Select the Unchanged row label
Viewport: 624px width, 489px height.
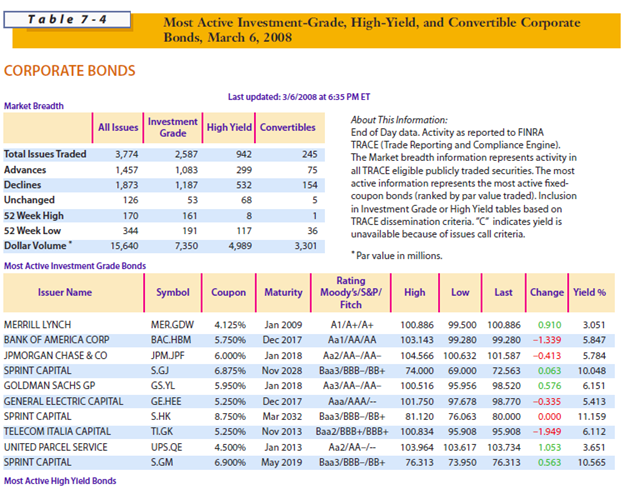pyautogui.click(x=29, y=200)
